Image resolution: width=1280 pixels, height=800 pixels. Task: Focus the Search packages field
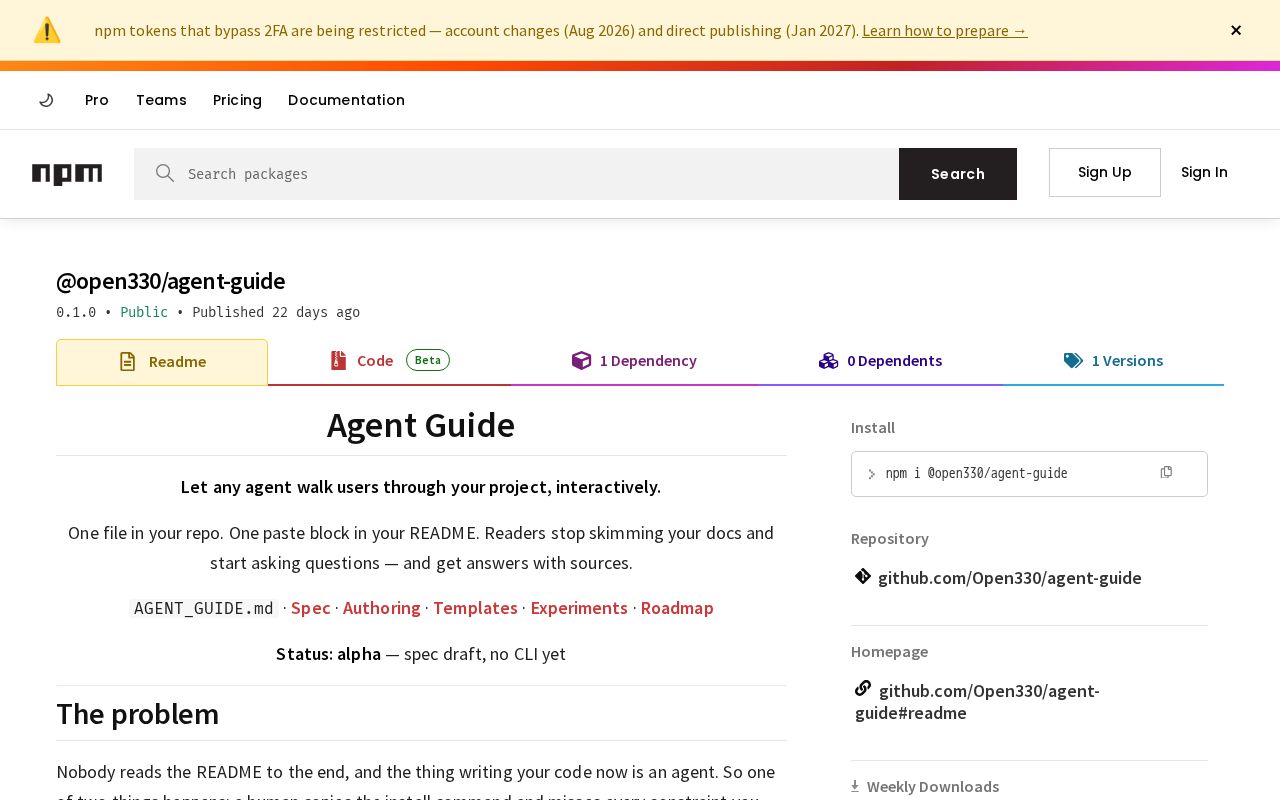coord(516,174)
